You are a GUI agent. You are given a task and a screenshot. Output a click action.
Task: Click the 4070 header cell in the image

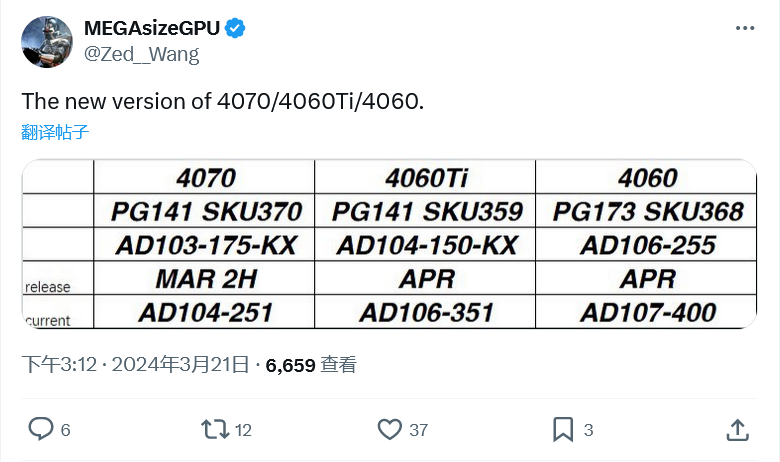coord(204,178)
